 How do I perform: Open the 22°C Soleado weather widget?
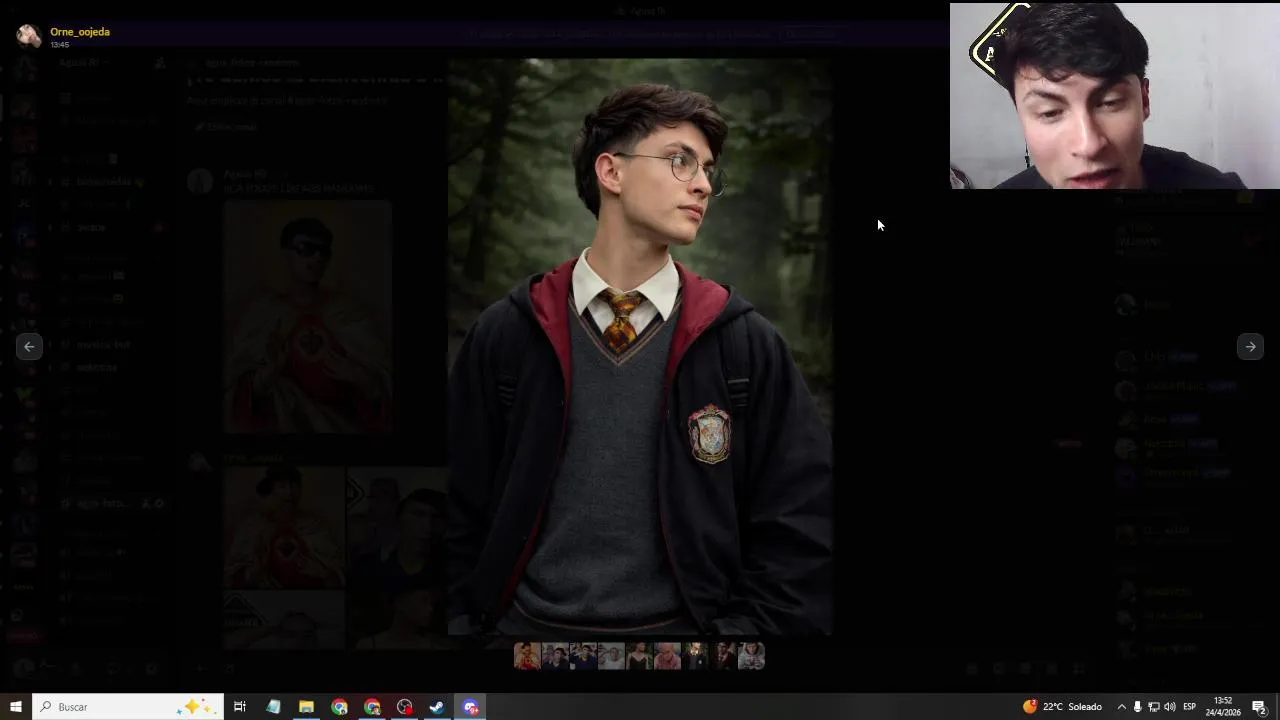point(1062,707)
